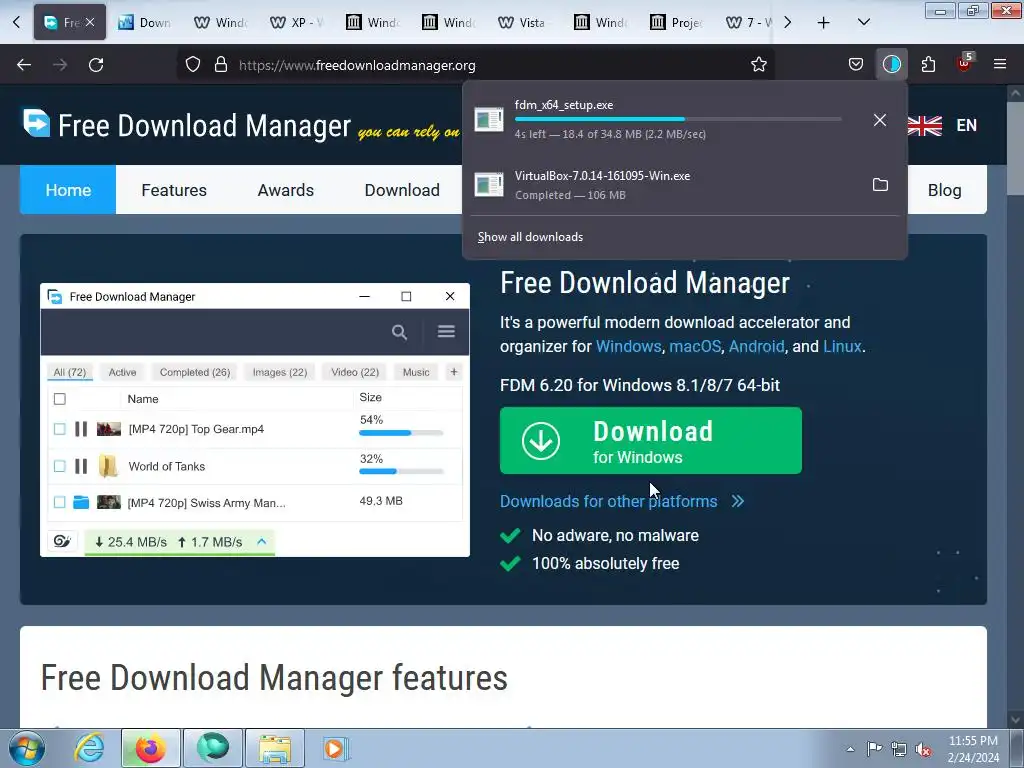The width and height of the screenshot is (1024, 768).
Task: Click the Free Download Manager logo icon
Action: 36,123
